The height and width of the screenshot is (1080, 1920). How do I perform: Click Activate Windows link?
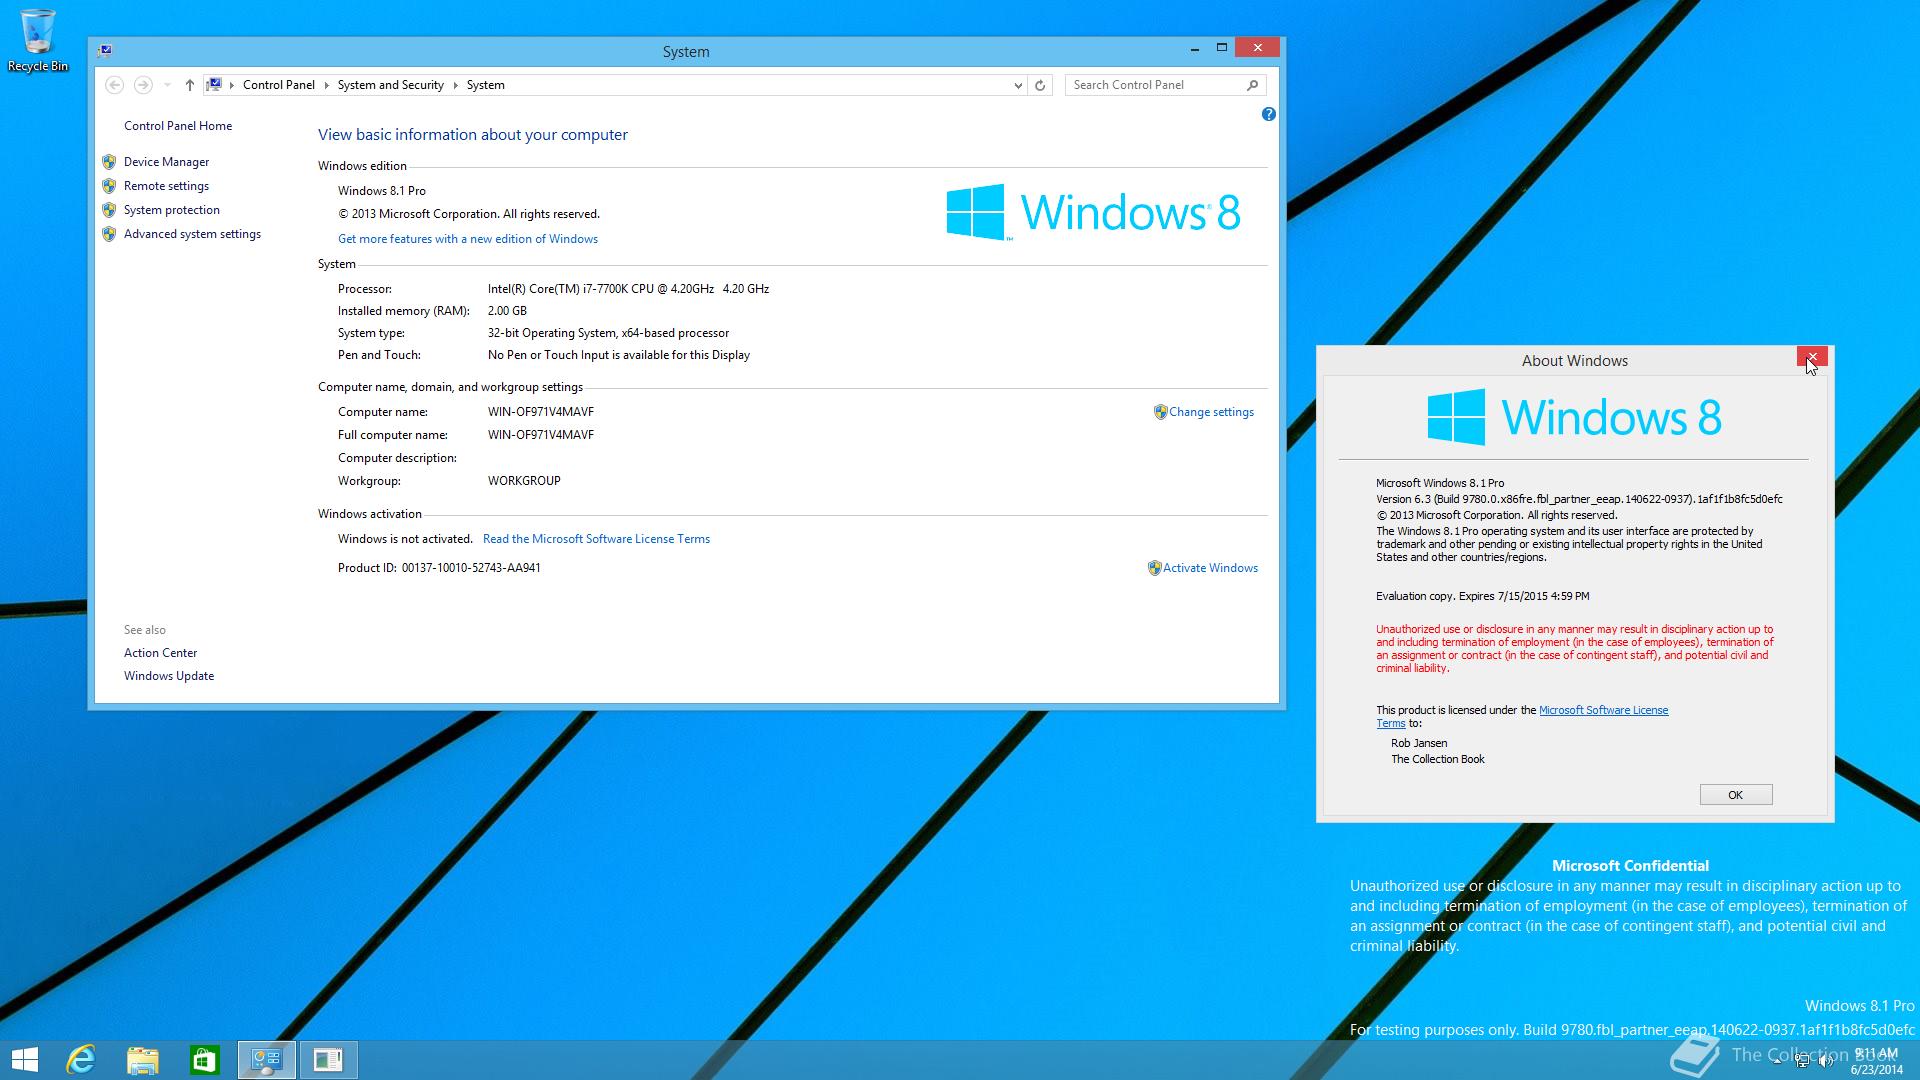coord(1210,568)
